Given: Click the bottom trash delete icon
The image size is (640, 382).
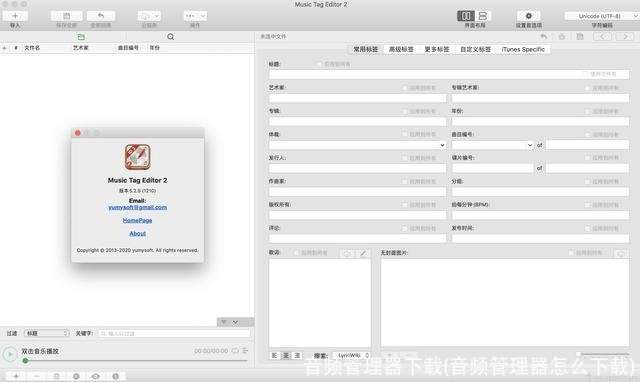Looking at the screenshot, I should [56, 376].
